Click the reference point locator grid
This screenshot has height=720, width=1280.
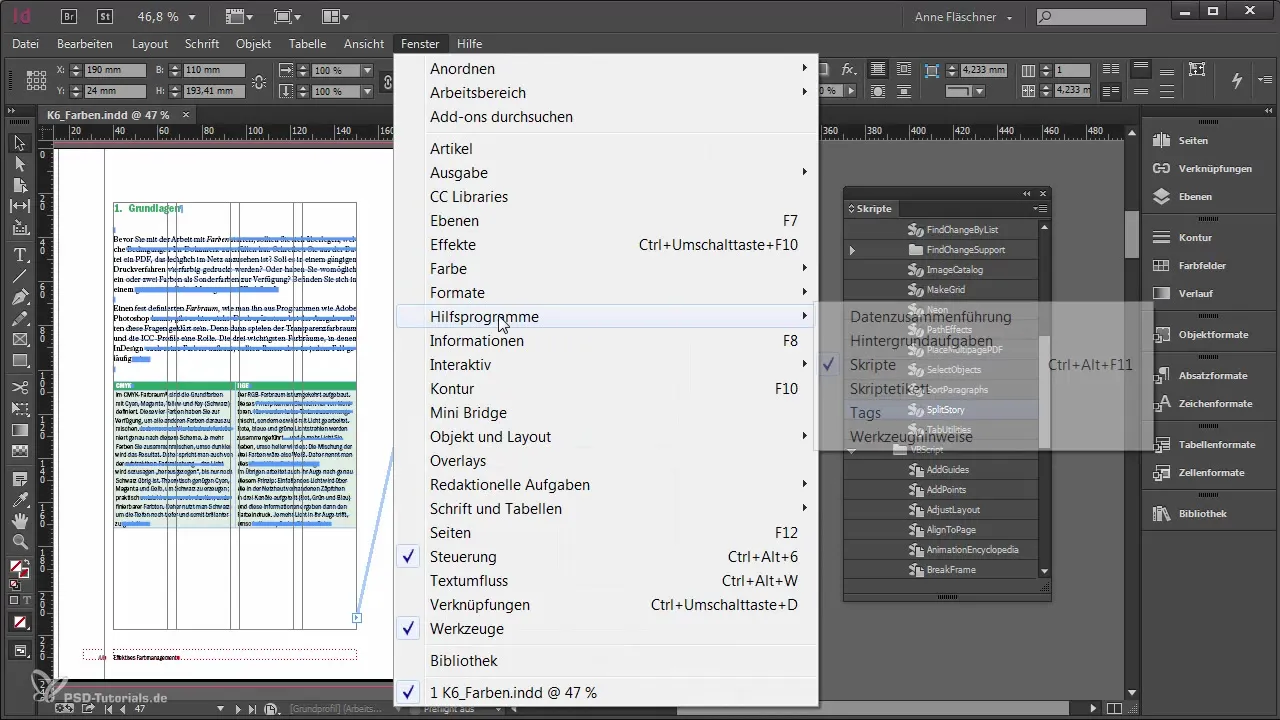click(36, 80)
